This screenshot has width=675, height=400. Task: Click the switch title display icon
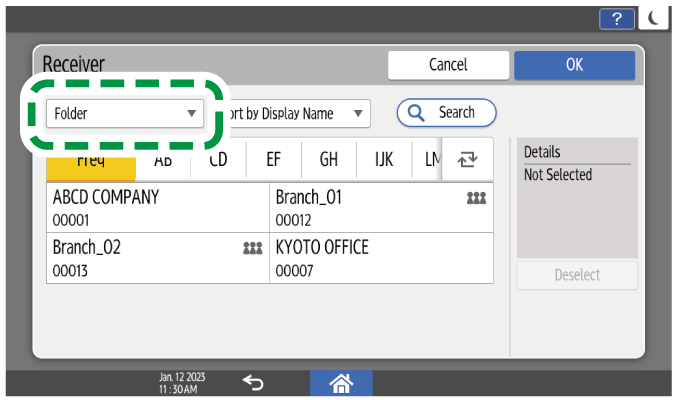click(x=467, y=159)
